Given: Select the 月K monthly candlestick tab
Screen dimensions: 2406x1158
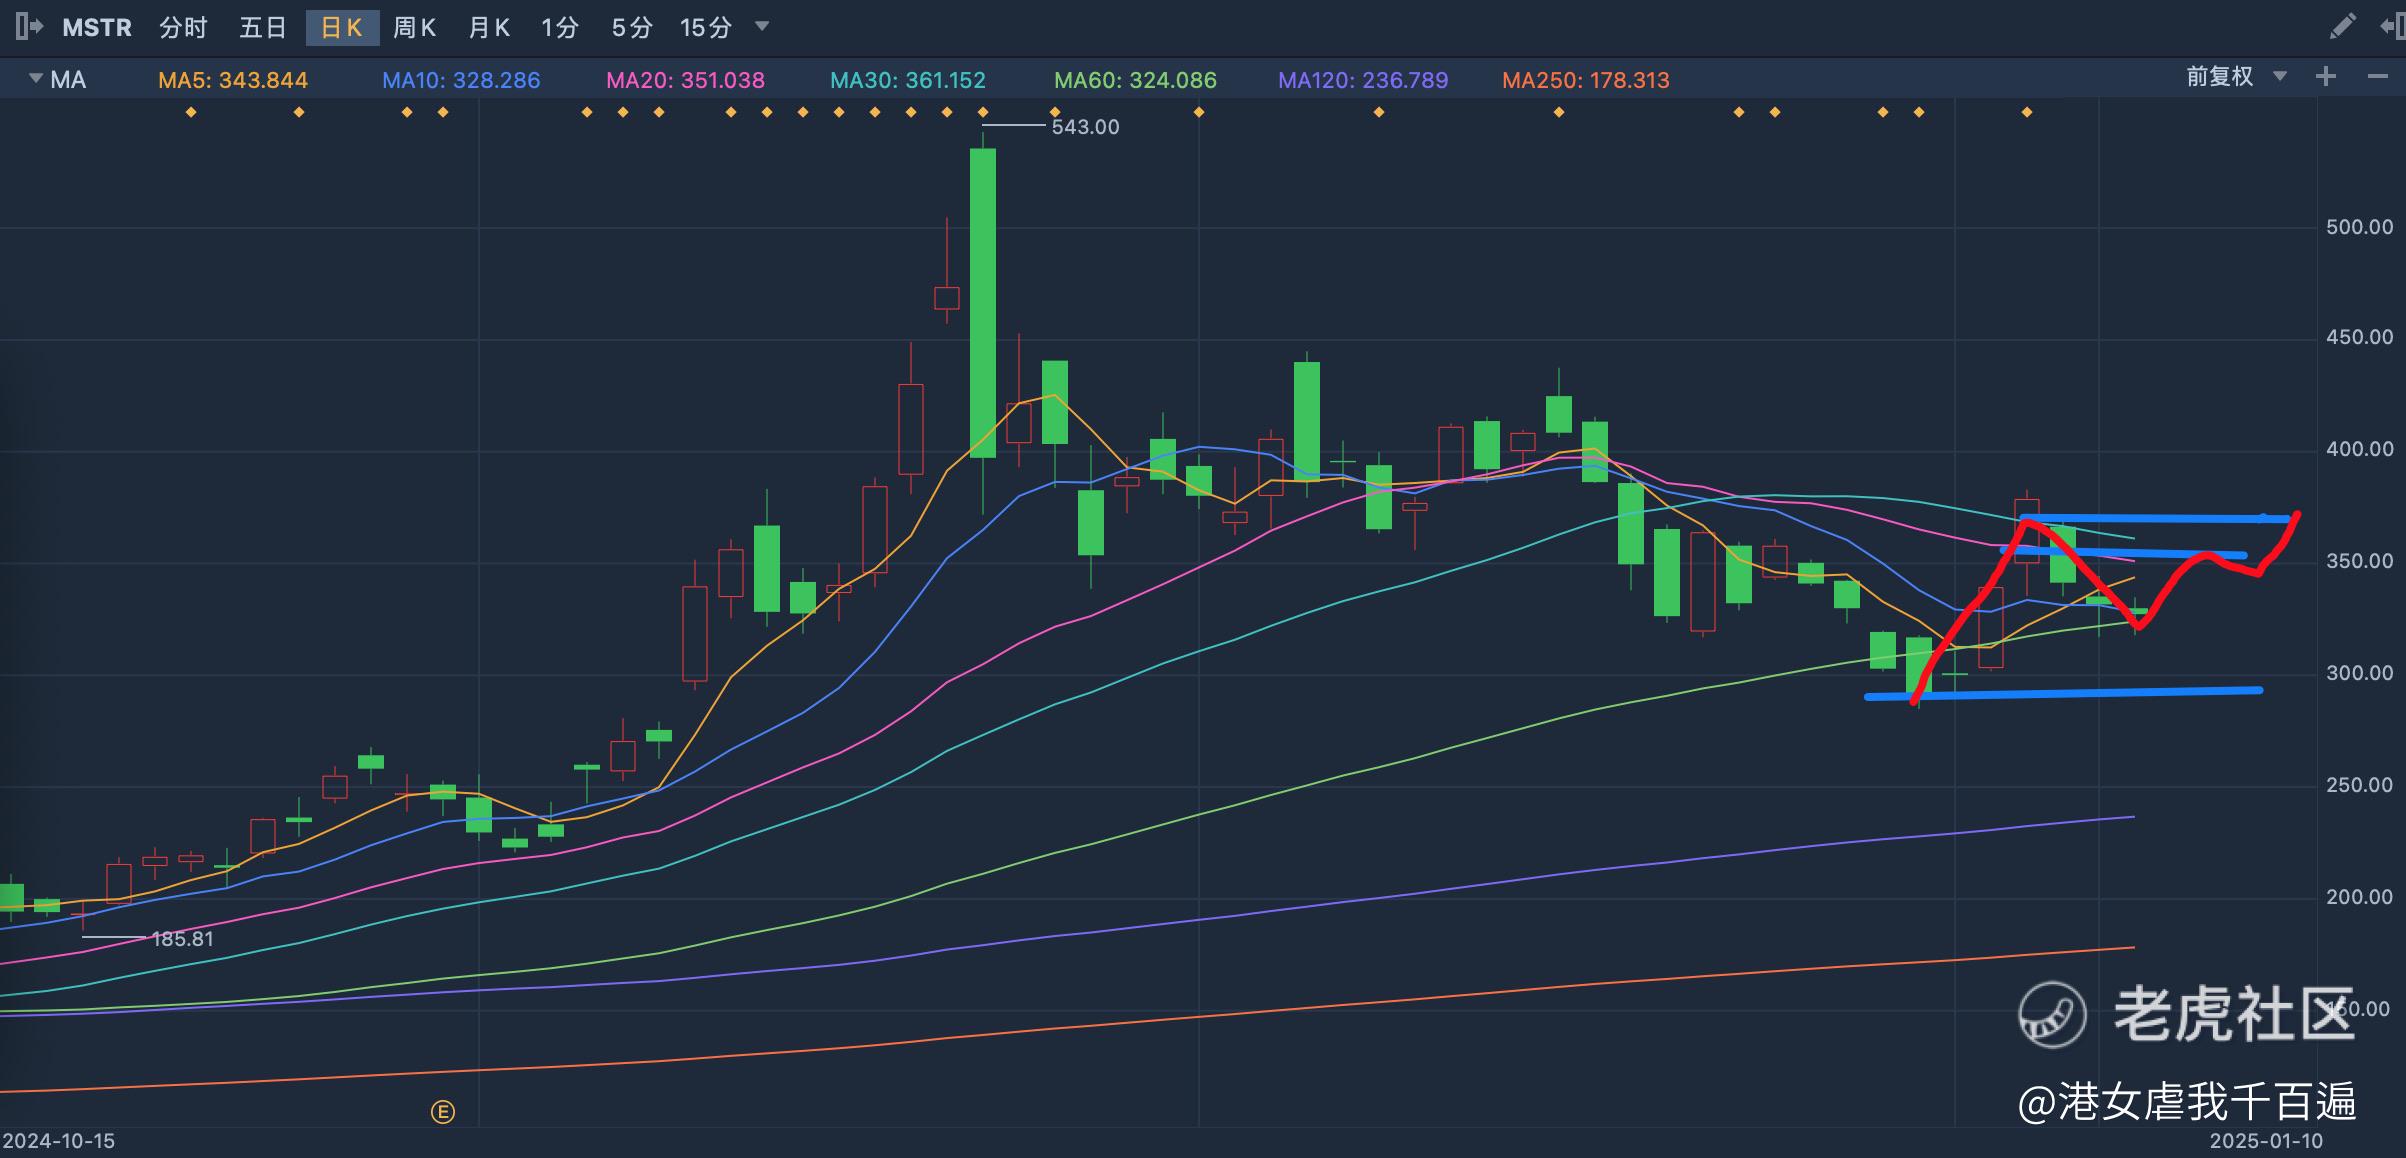Looking at the screenshot, I should coord(489,27).
